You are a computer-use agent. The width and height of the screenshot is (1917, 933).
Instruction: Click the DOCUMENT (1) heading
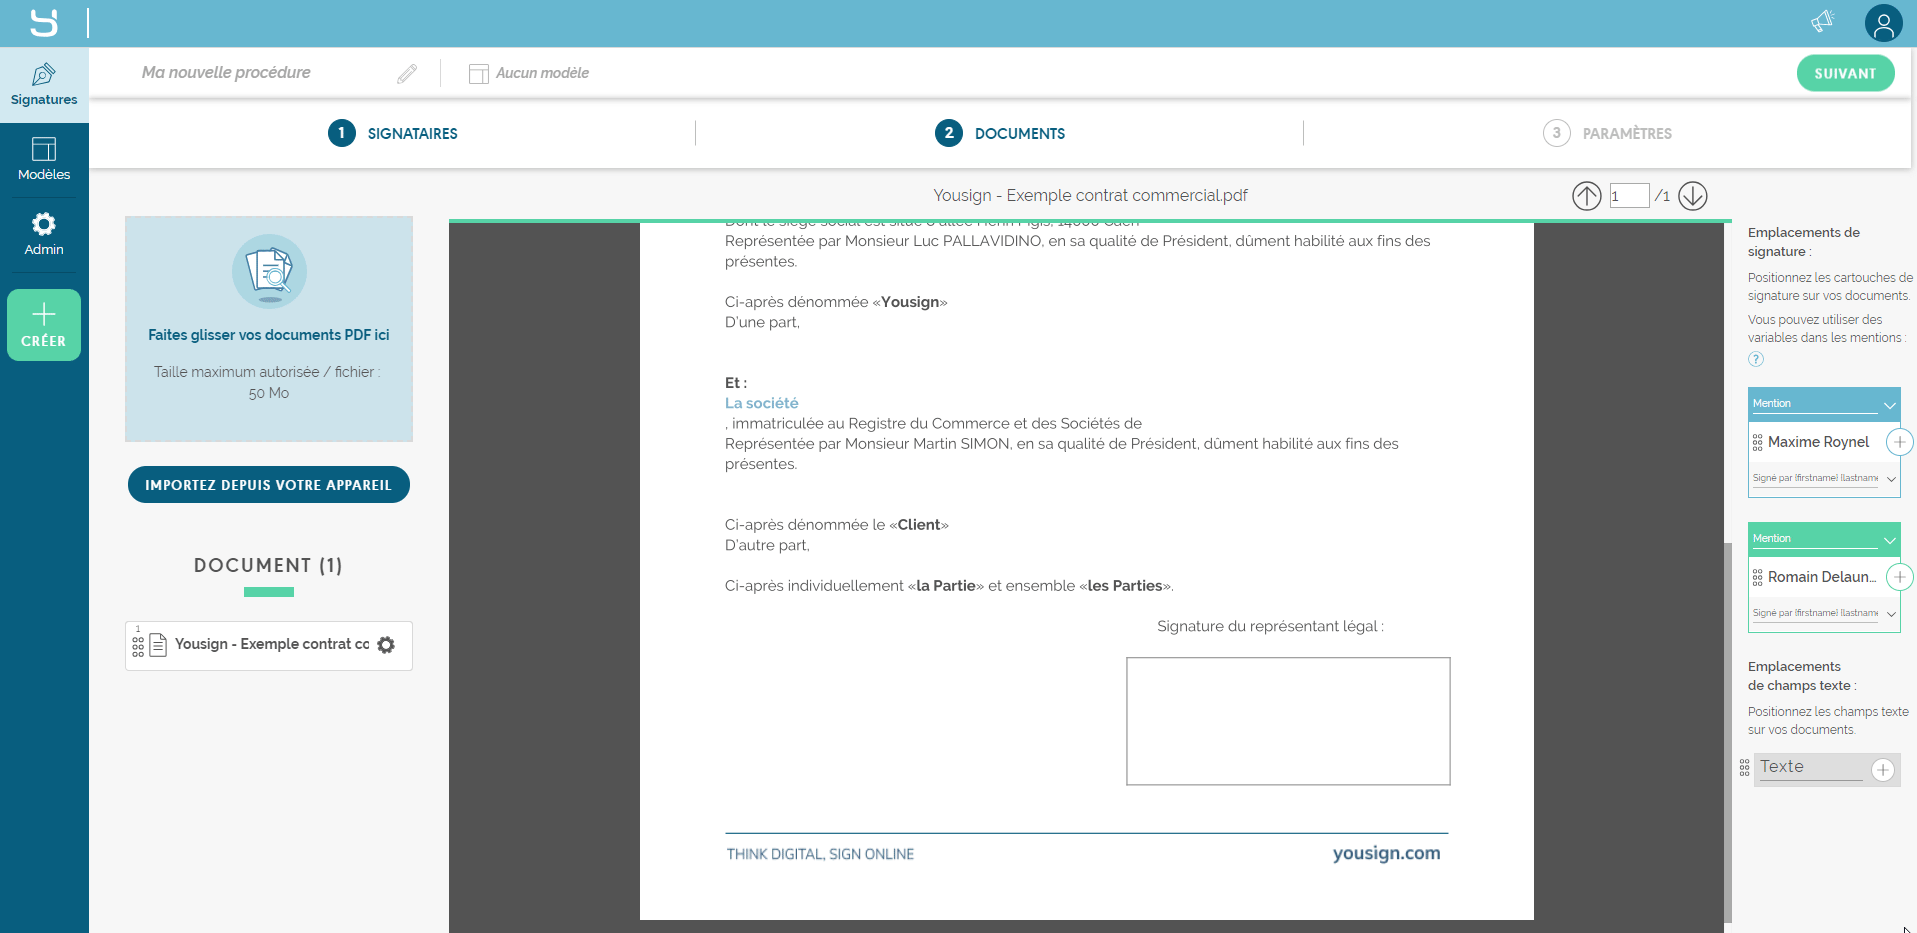269,566
